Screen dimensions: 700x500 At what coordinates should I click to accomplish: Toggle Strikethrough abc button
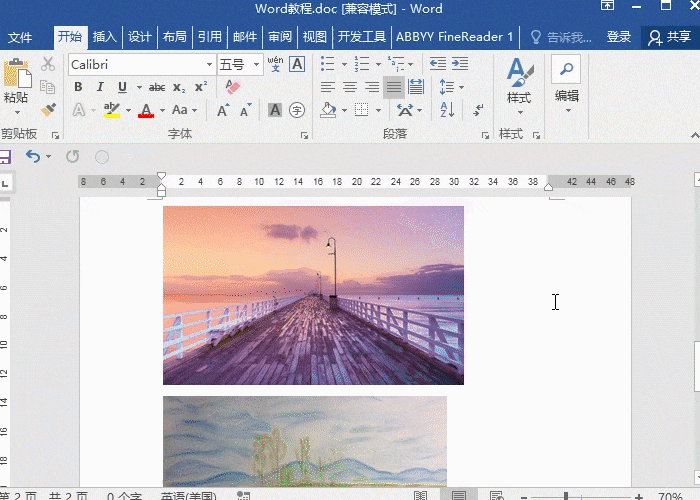tap(157, 87)
